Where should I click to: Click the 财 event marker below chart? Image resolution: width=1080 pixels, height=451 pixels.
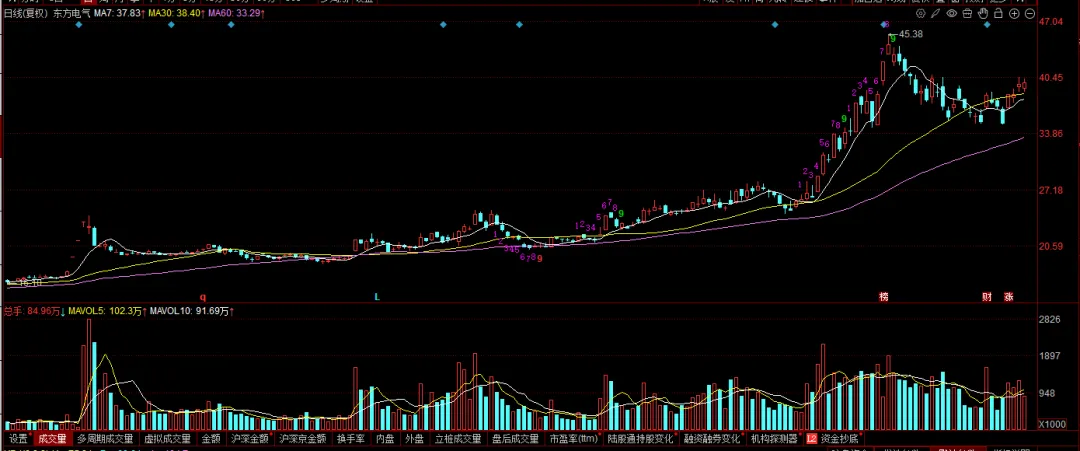(986, 297)
